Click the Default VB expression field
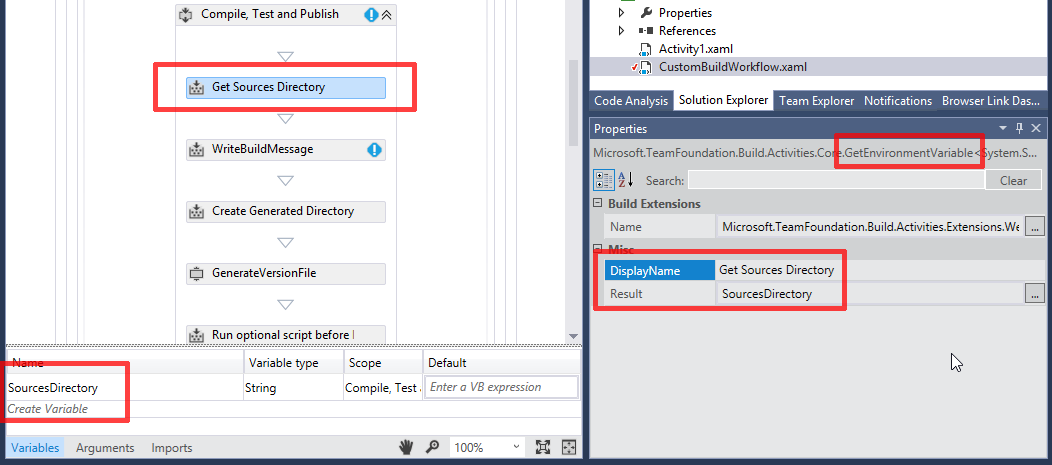The width and height of the screenshot is (1052, 465). (501, 387)
